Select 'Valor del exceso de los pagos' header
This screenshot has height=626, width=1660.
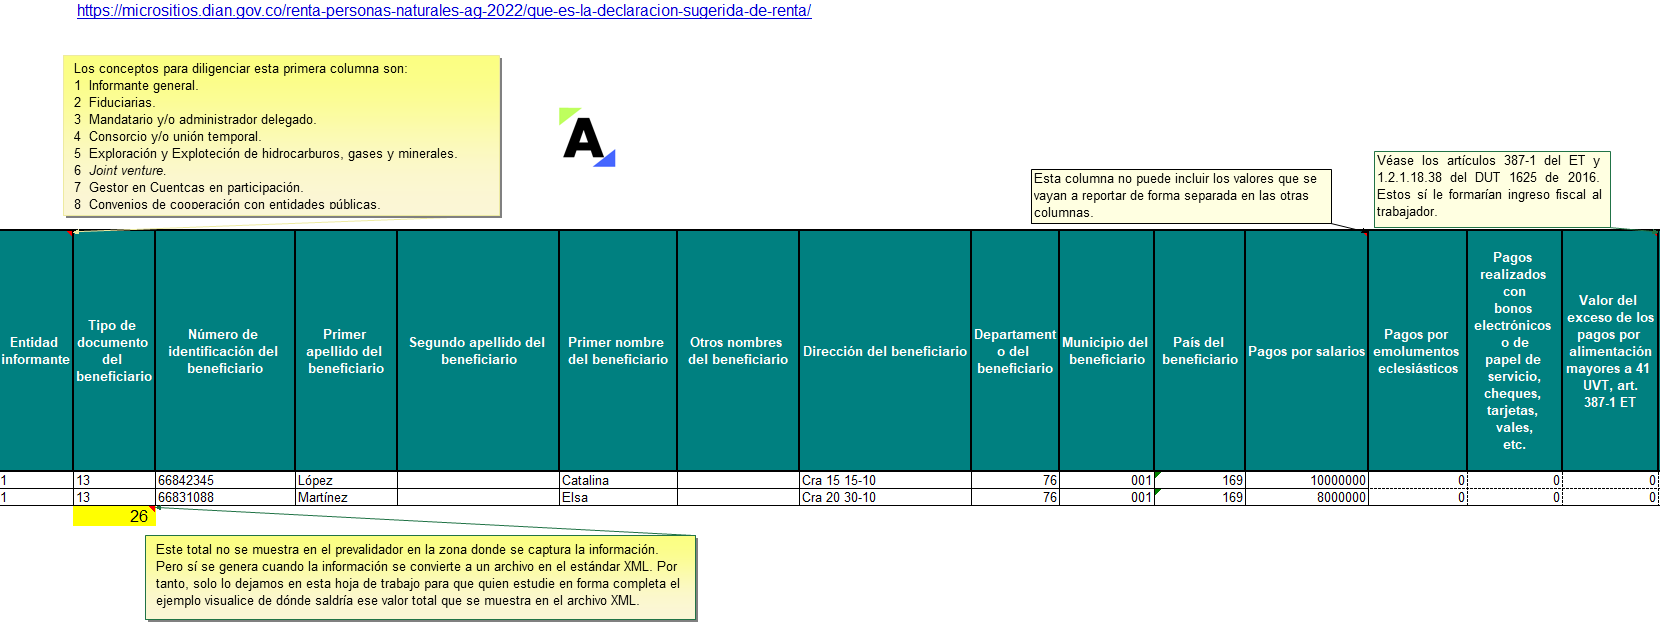click(x=1610, y=351)
